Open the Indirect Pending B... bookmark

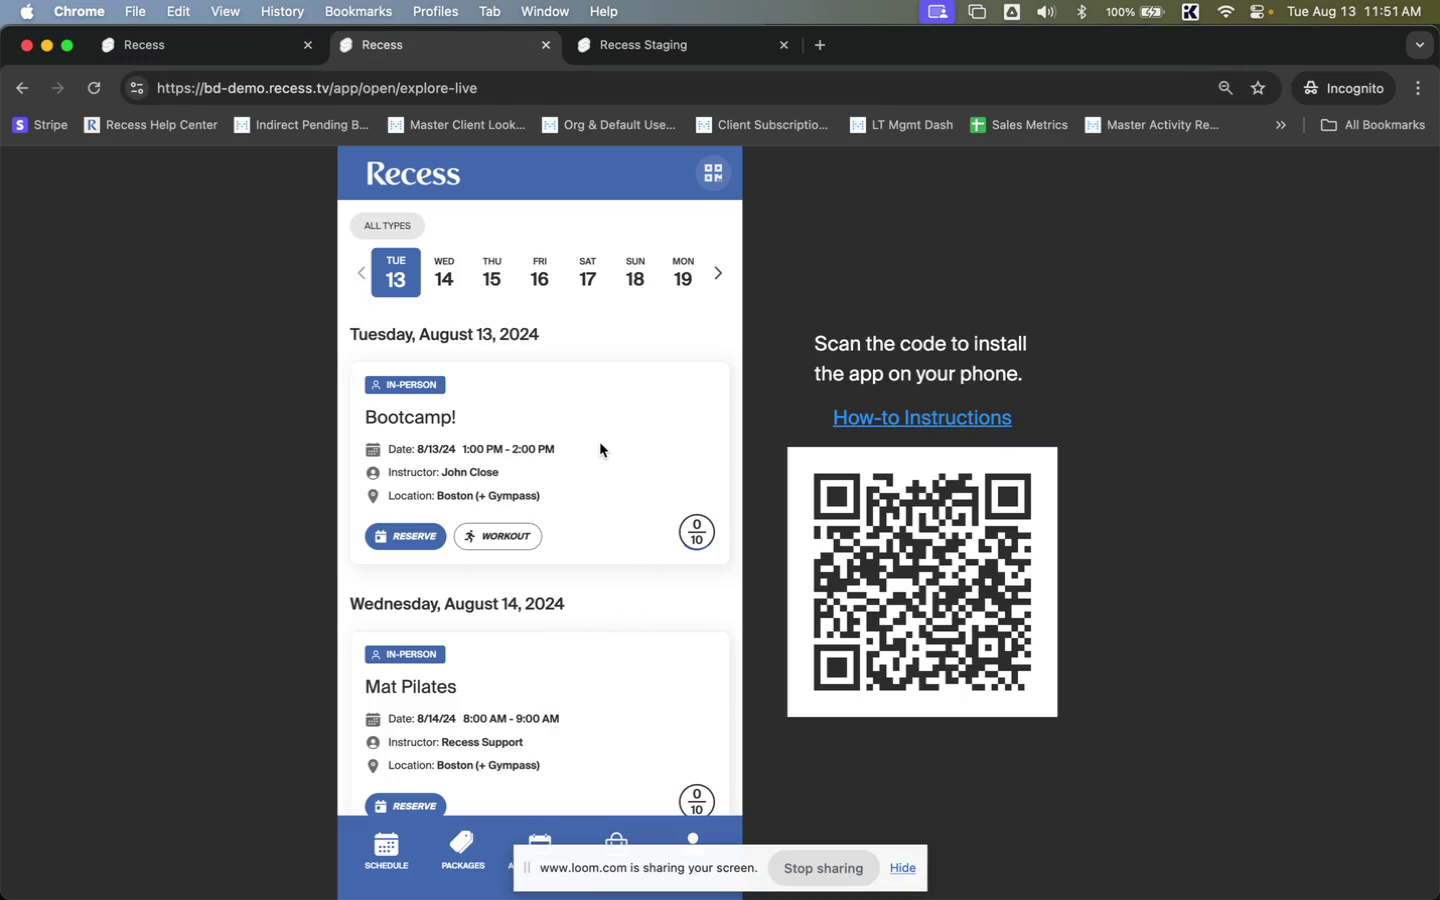click(x=301, y=125)
